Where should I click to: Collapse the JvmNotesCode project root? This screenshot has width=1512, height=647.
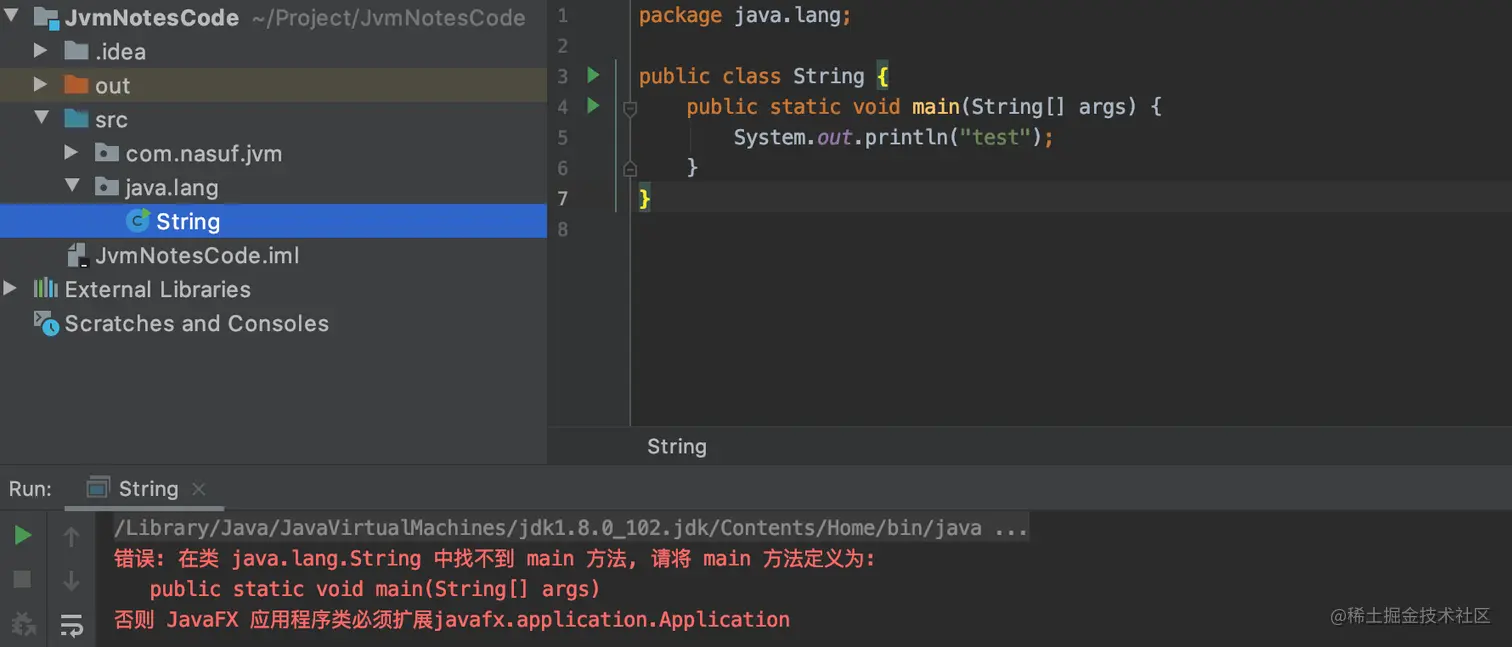12,15
